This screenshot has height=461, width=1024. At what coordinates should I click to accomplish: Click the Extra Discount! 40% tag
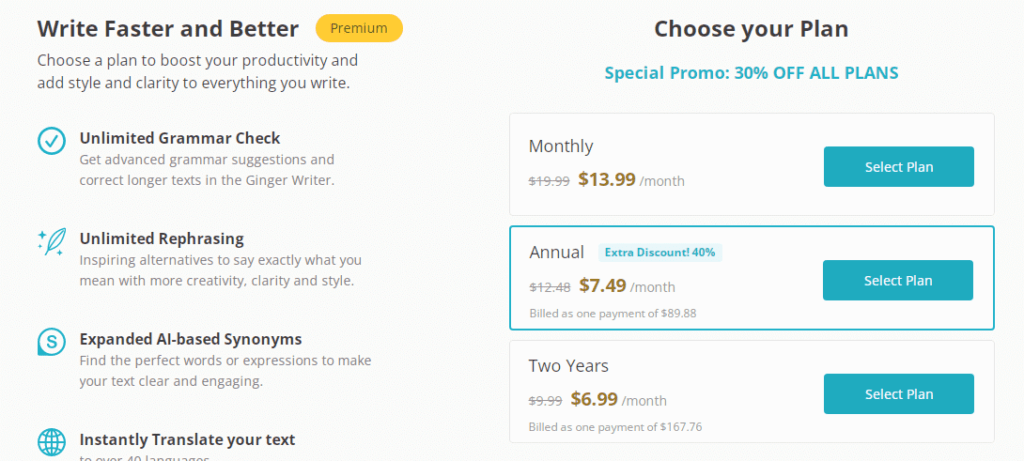pyautogui.click(x=660, y=252)
